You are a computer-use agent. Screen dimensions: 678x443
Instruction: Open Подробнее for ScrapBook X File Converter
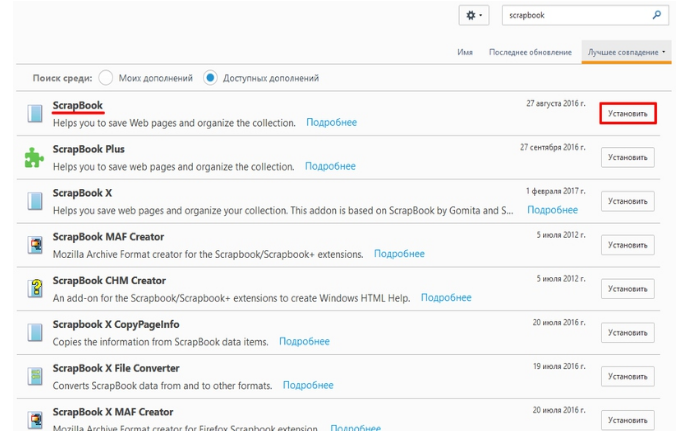308,386
